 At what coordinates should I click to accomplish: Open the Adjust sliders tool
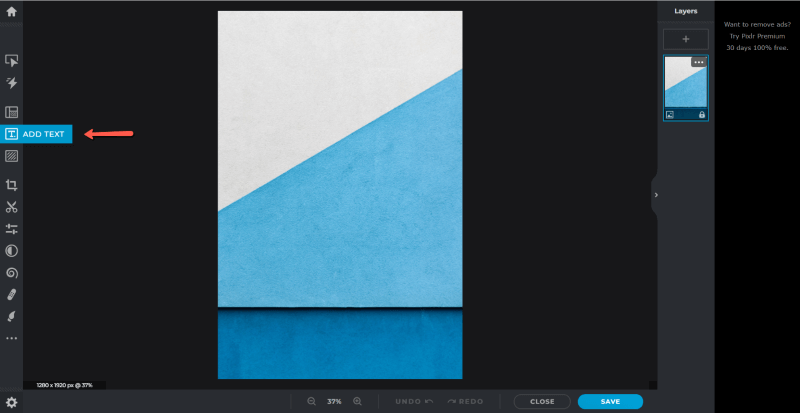(11, 229)
